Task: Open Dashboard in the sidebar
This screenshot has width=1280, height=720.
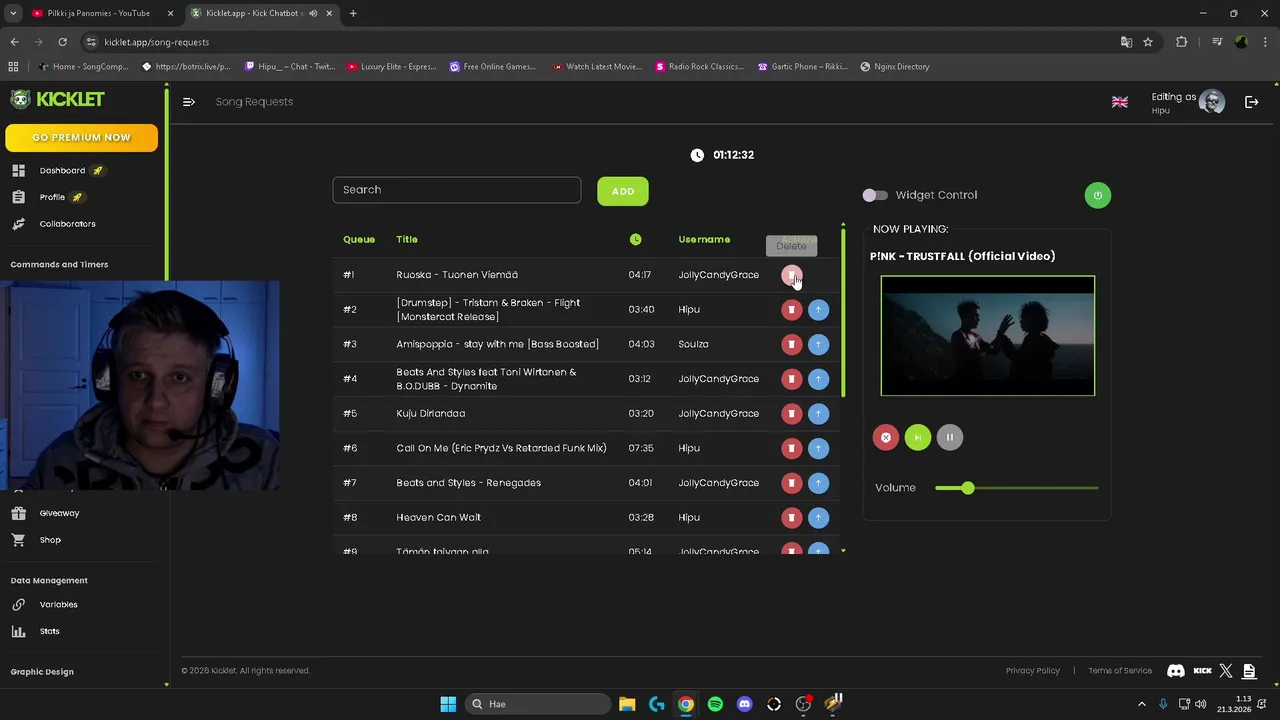Action: [62, 171]
